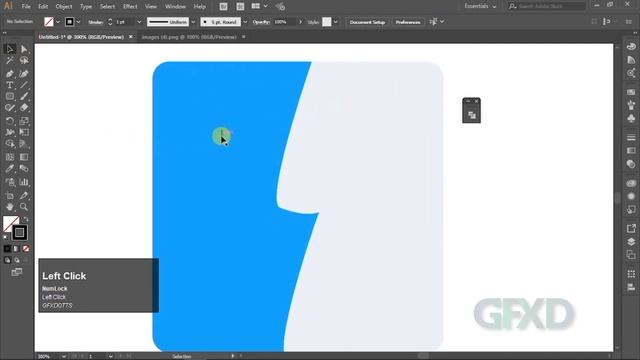Select the Shape Builder tool
Screen dimensions: 640x360
(x=10, y=144)
